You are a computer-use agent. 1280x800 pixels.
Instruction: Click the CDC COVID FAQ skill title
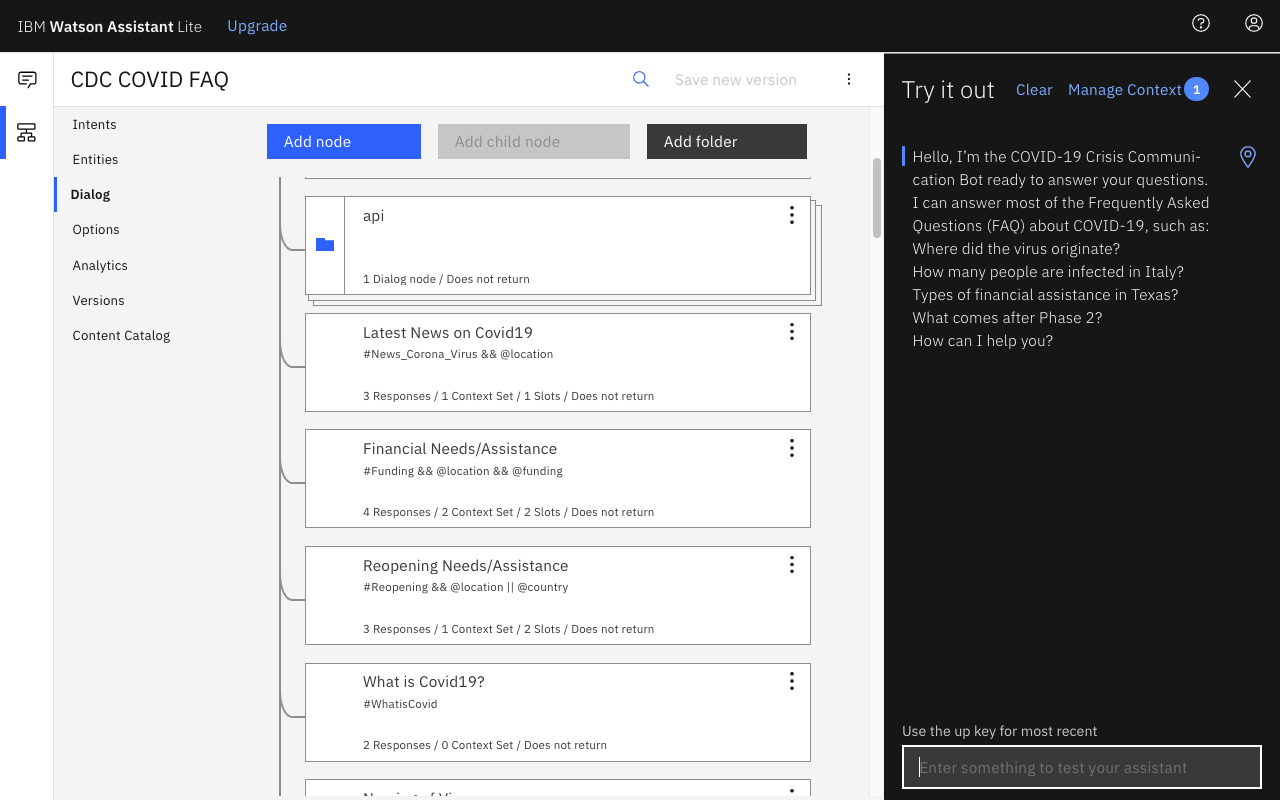click(x=150, y=79)
